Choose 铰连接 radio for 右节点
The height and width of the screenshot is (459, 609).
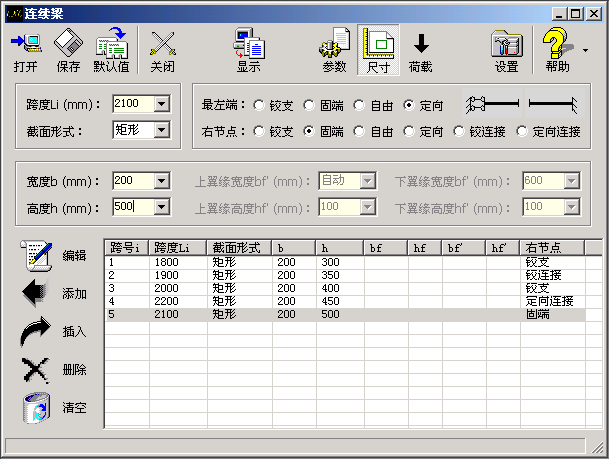pyautogui.click(x=460, y=131)
